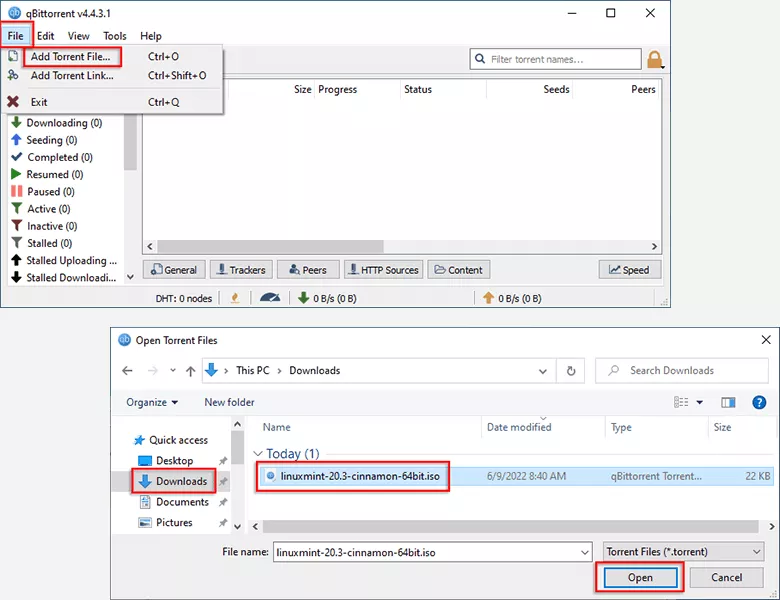Viewport: 780px width, 600px height.
Task: Click sidebar scroll-down chevron in qBittorrent
Action: 130,277
